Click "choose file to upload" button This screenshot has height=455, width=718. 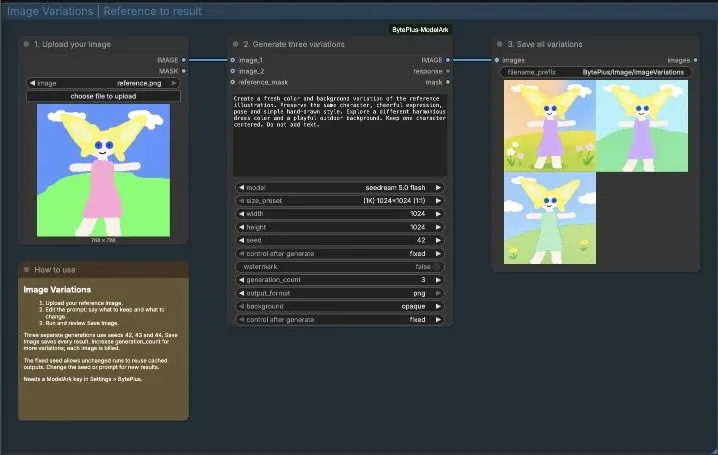click(x=103, y=96)
